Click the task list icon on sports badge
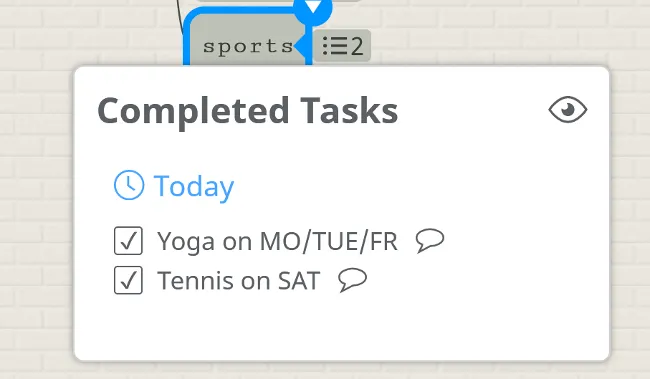Screen dimensions: 650x379 (x=335, y=46)
